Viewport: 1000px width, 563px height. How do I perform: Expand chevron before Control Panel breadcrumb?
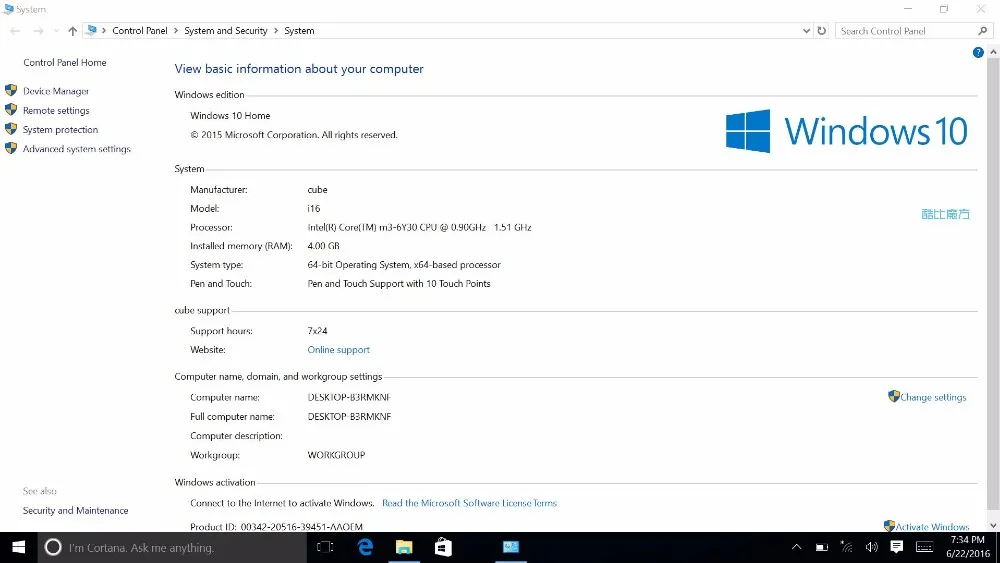[104, 31]
